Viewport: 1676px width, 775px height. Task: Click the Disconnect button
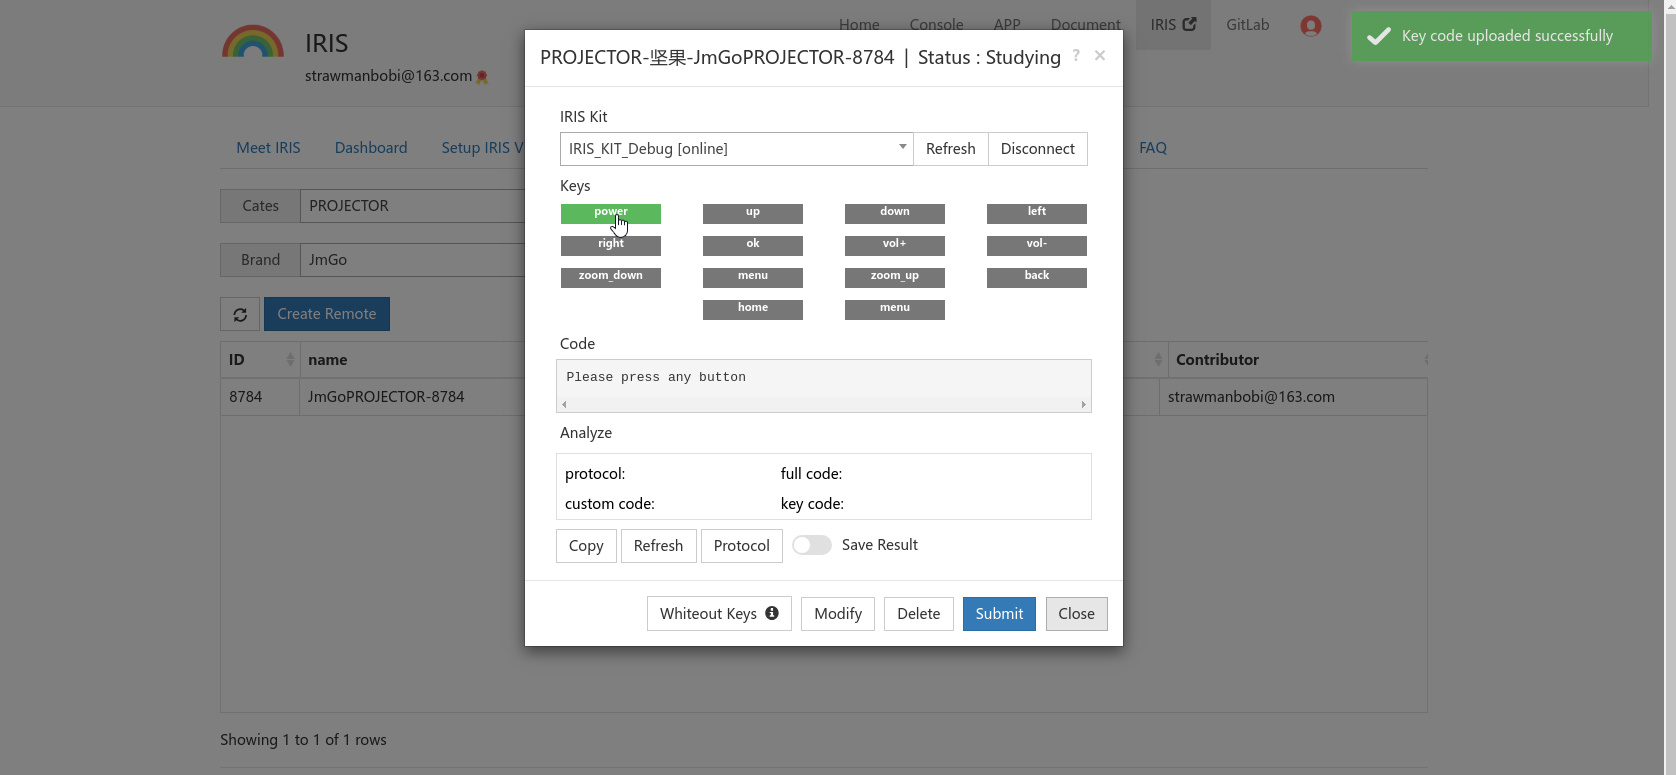pos(1037,149)
